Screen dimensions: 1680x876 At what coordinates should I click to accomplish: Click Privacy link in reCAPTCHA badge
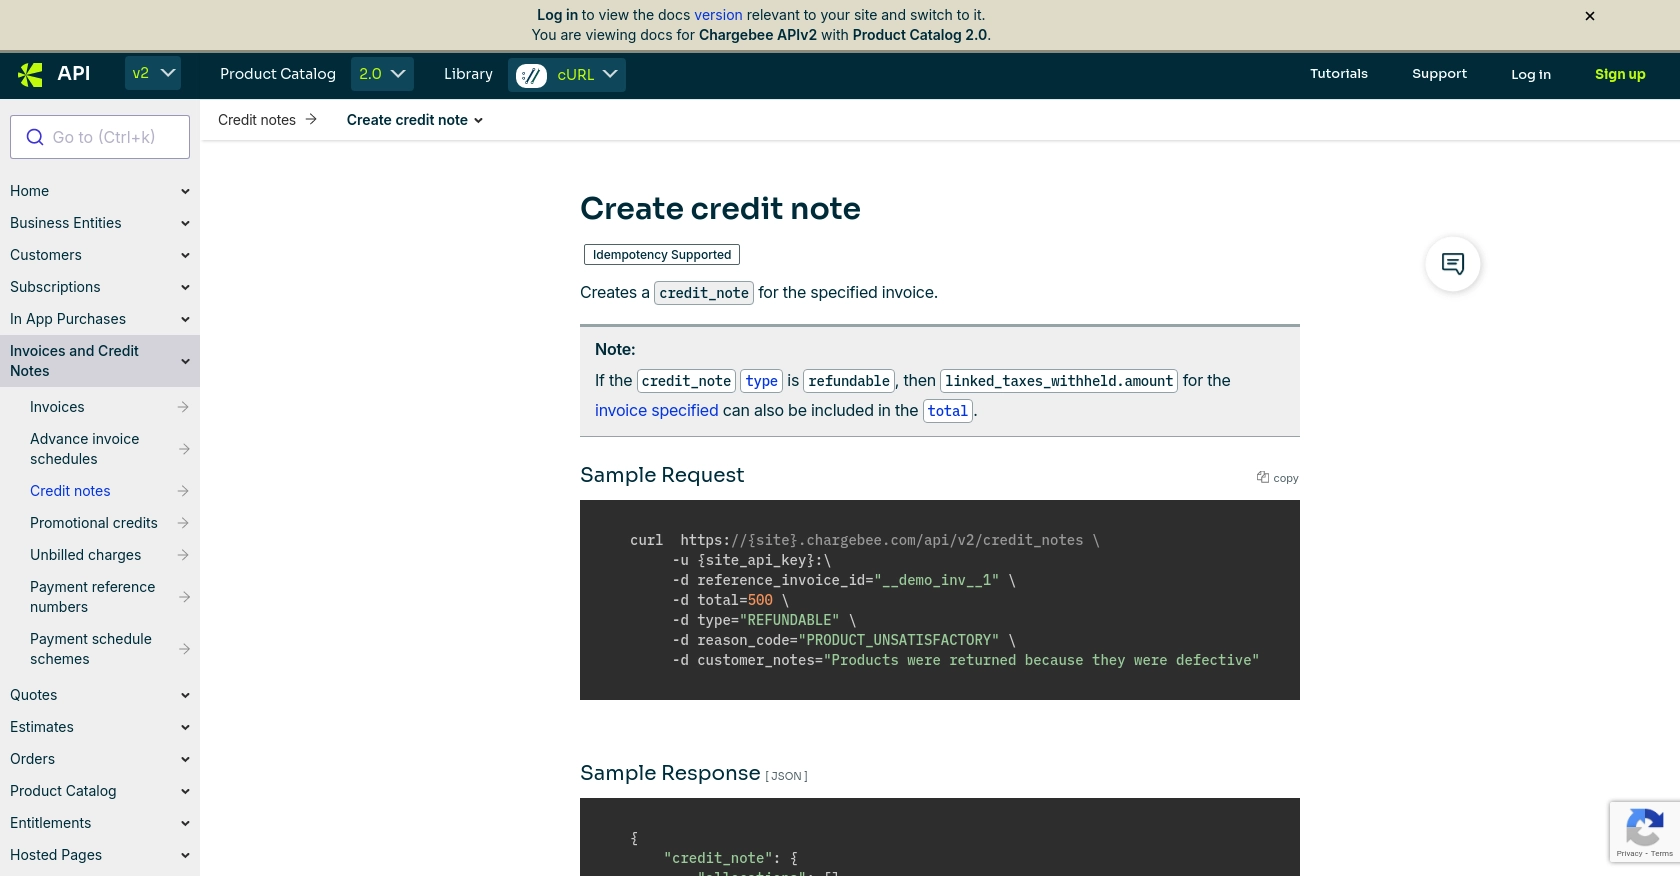point(1629,853)
